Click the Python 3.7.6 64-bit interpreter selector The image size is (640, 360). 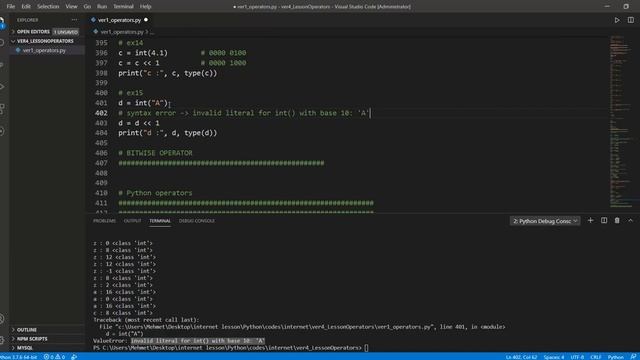pyautogui.click(x=18, y=357)
